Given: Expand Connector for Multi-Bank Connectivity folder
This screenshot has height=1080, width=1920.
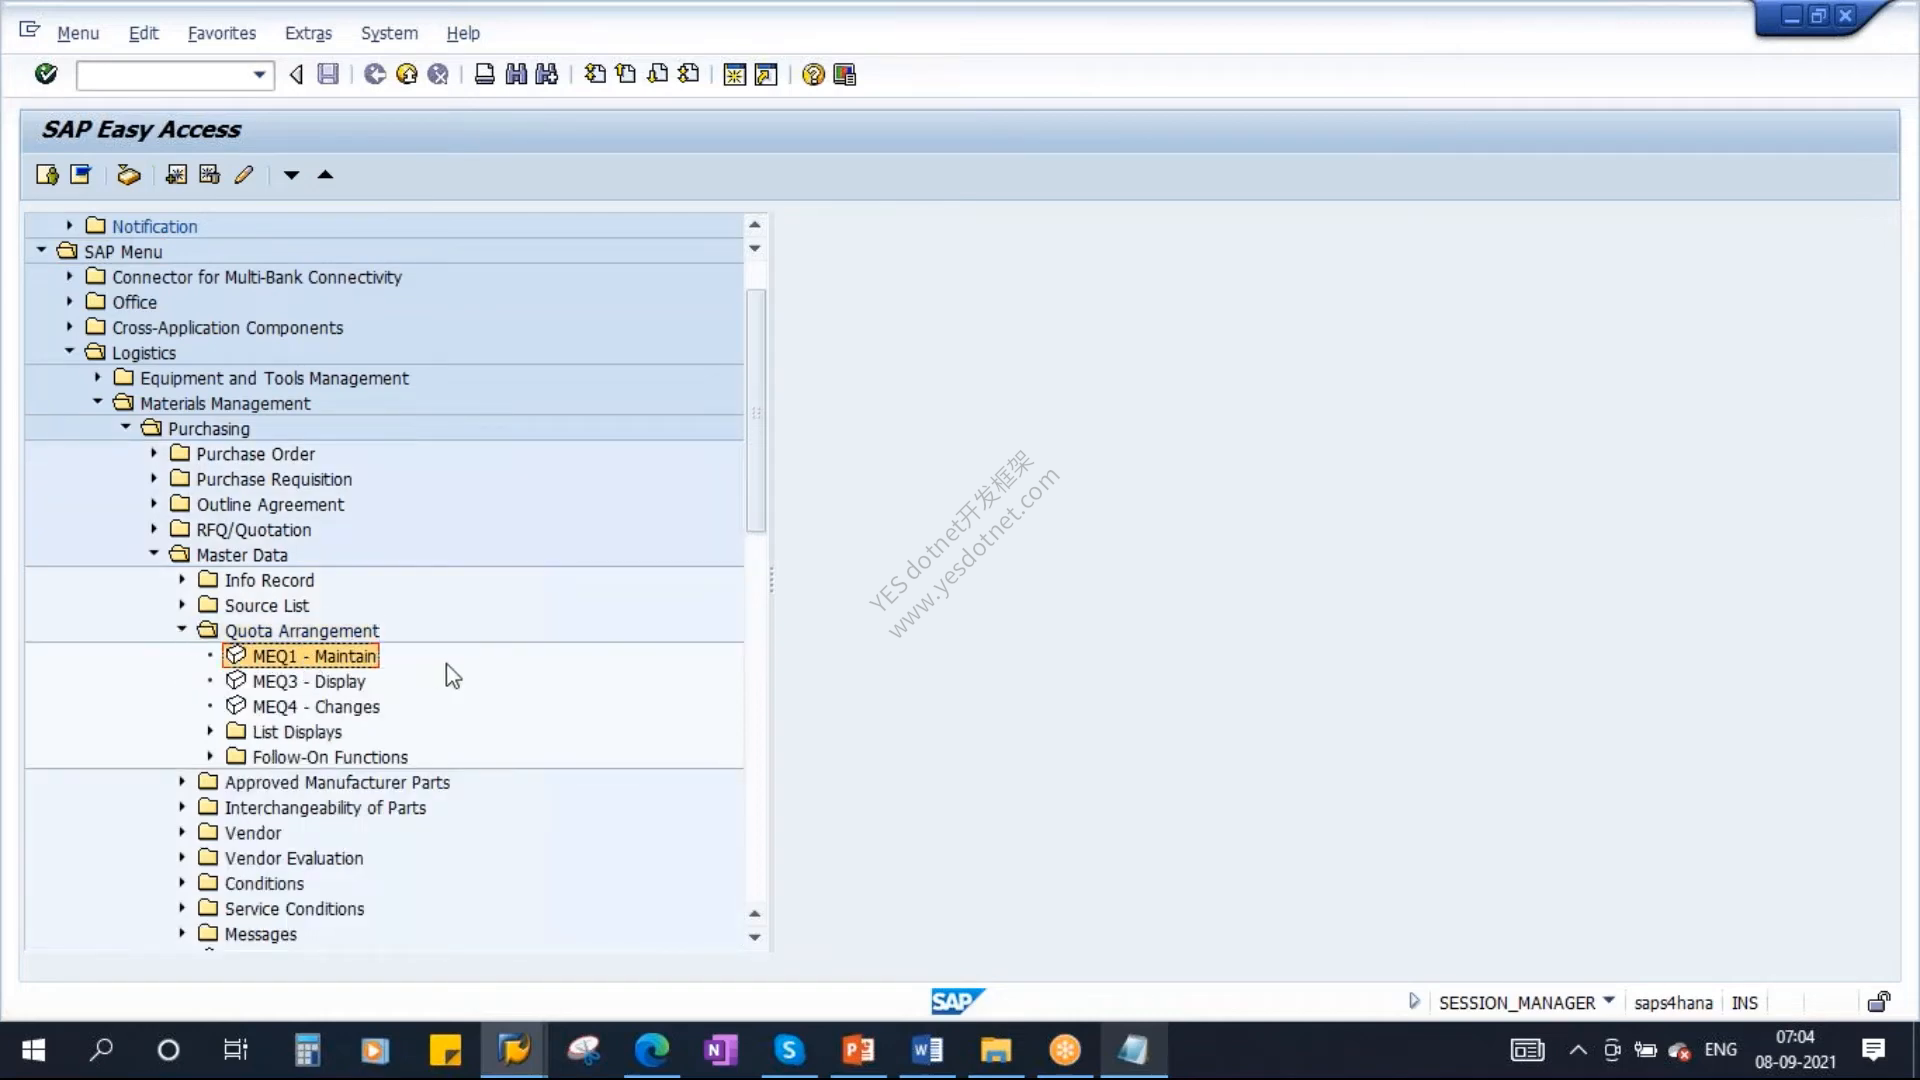Looking at the screenshot, I should [x=69, y=276].
